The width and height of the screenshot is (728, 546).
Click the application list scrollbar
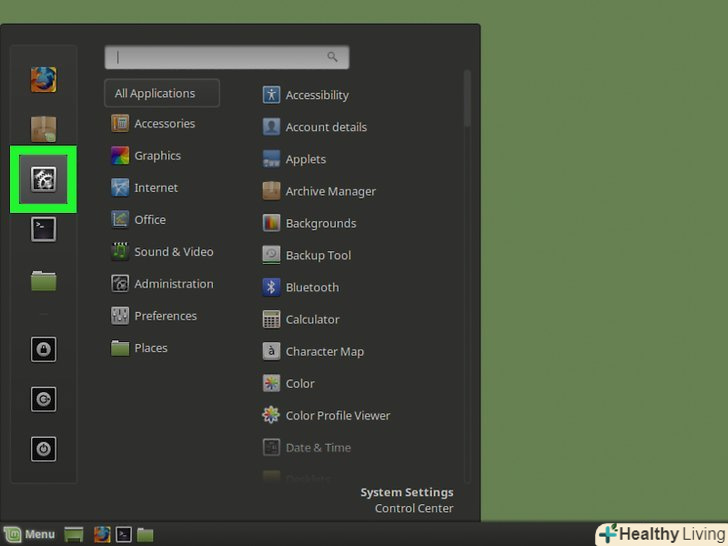point(467,100)
